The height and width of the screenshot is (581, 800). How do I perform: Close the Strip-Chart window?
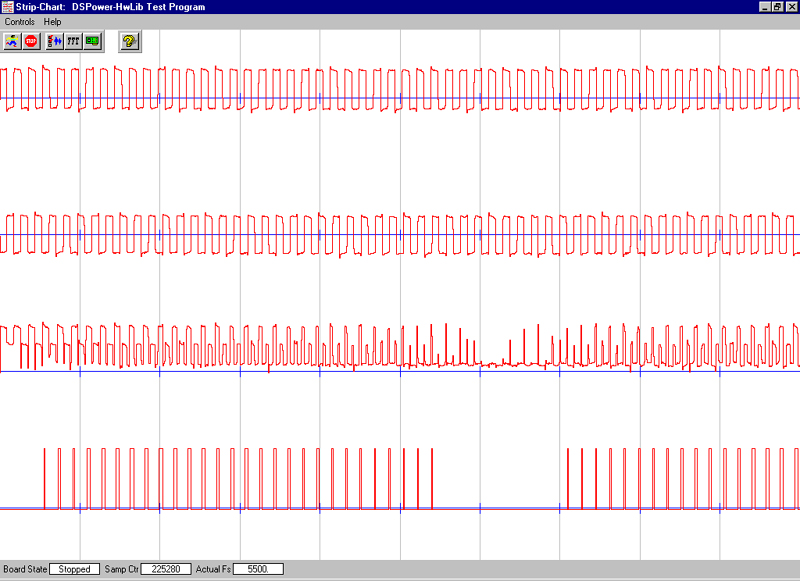791,7
